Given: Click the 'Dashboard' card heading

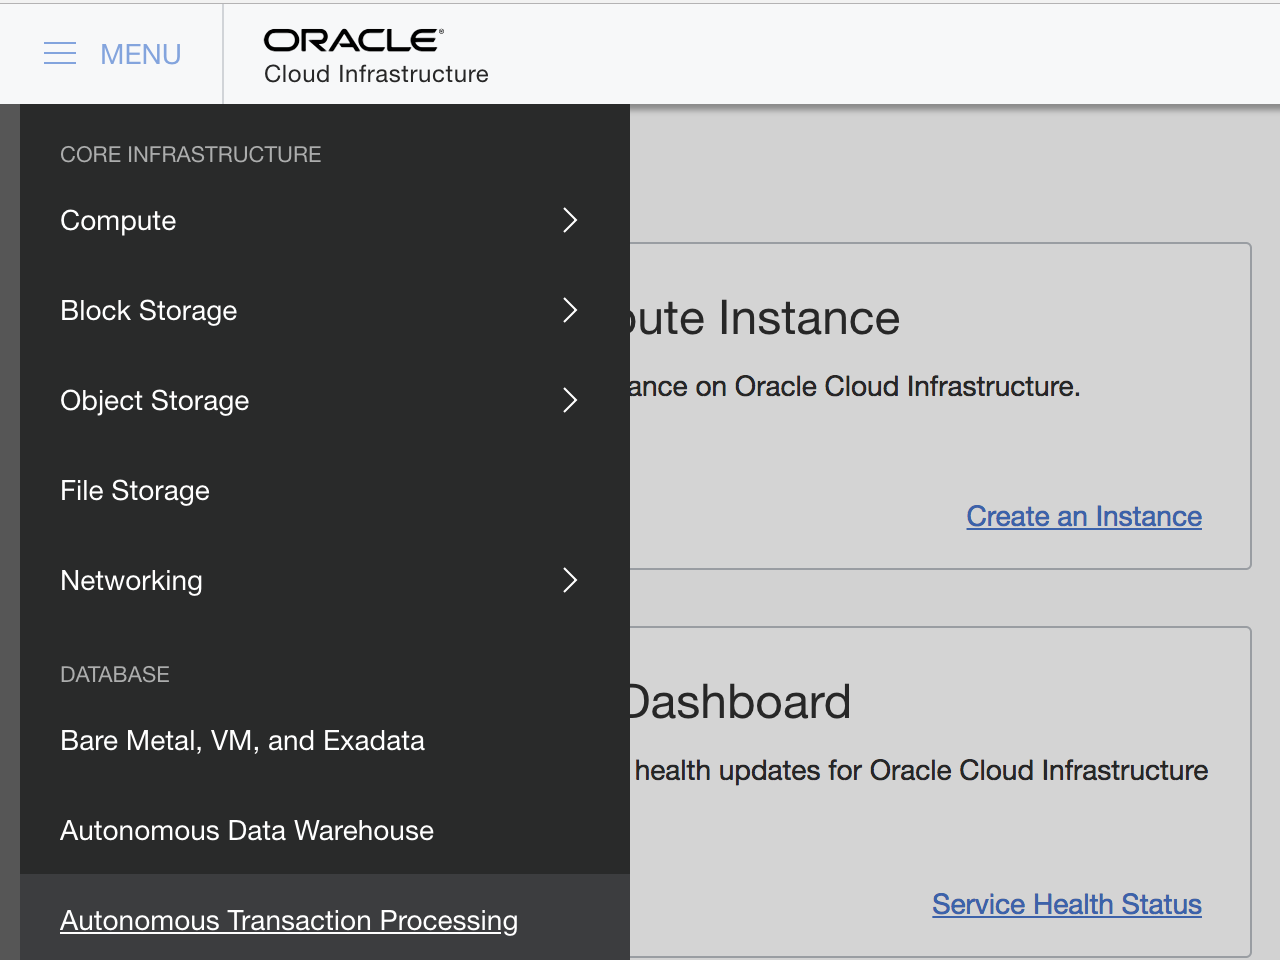Looking at the screenshot, I should [x=740, y=702].
